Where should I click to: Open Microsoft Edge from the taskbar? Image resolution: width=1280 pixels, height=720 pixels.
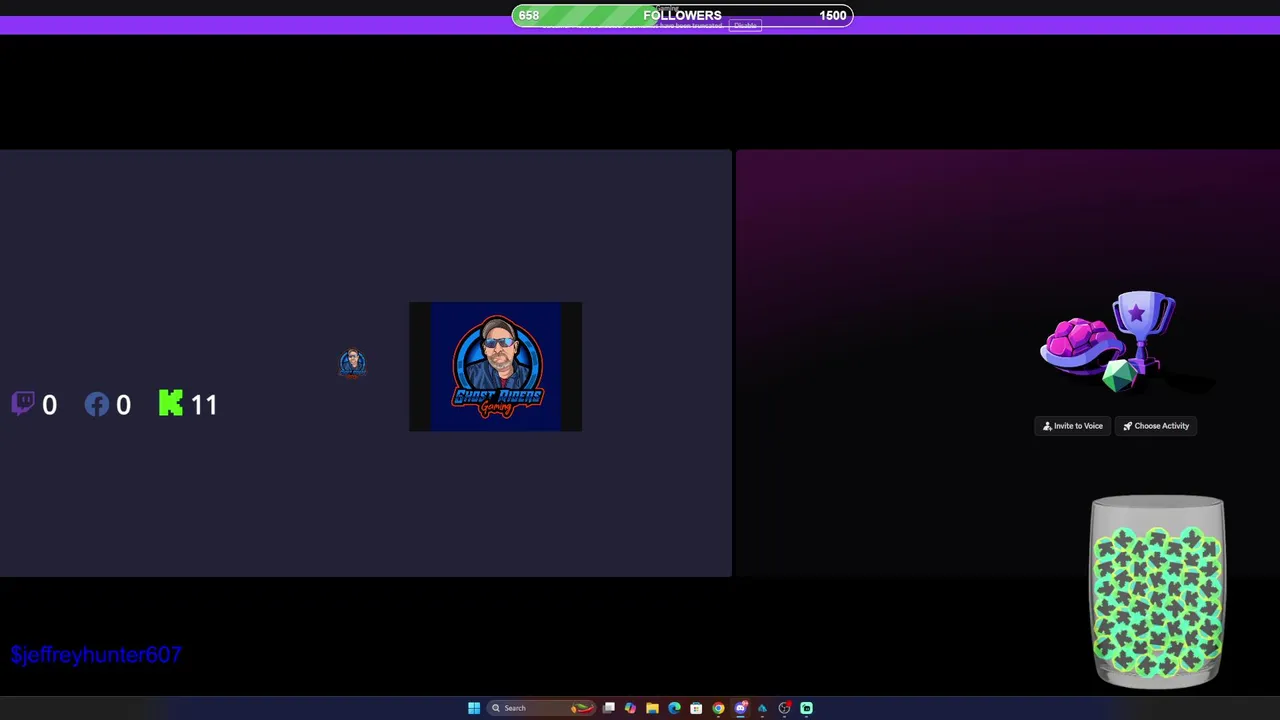coord(674,708)
